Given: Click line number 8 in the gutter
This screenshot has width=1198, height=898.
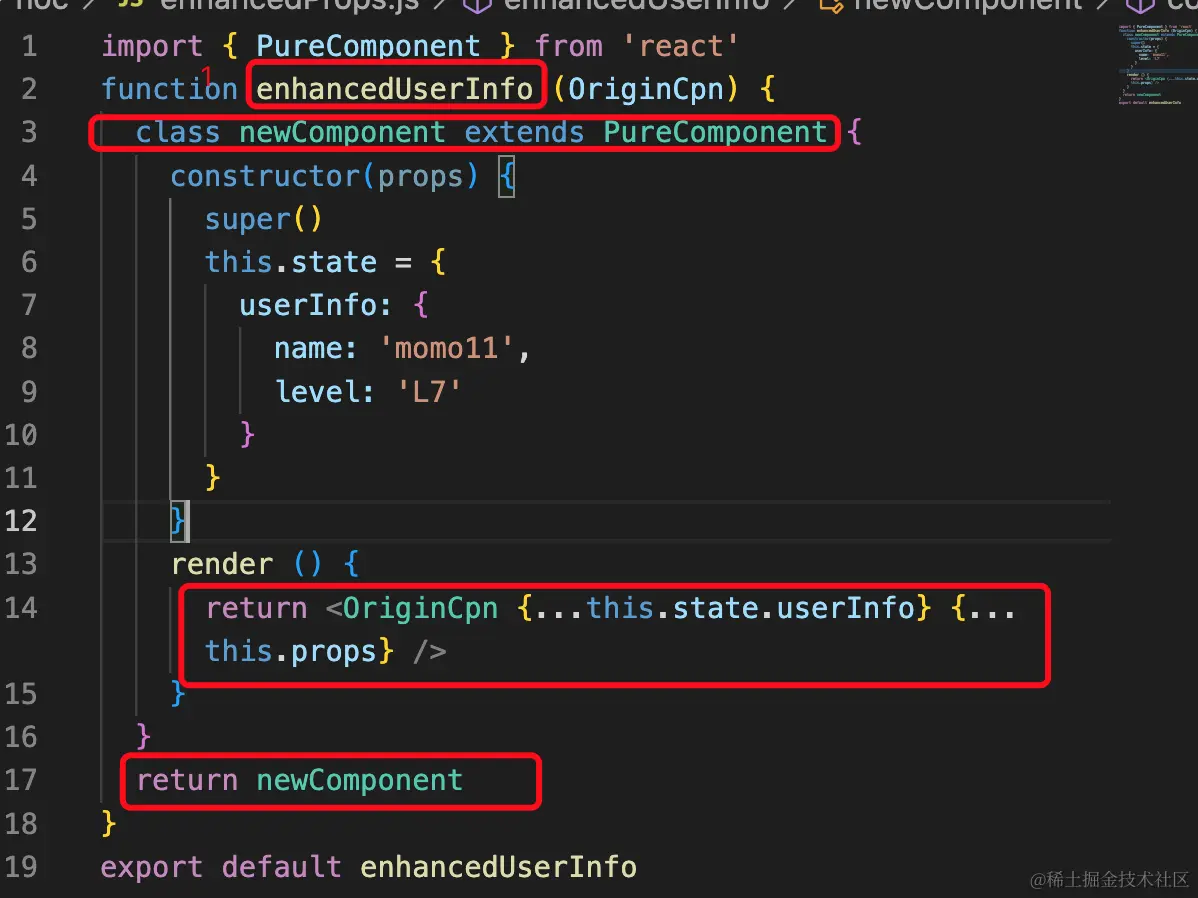Looking at the screenshot, I should pos(29,349).
